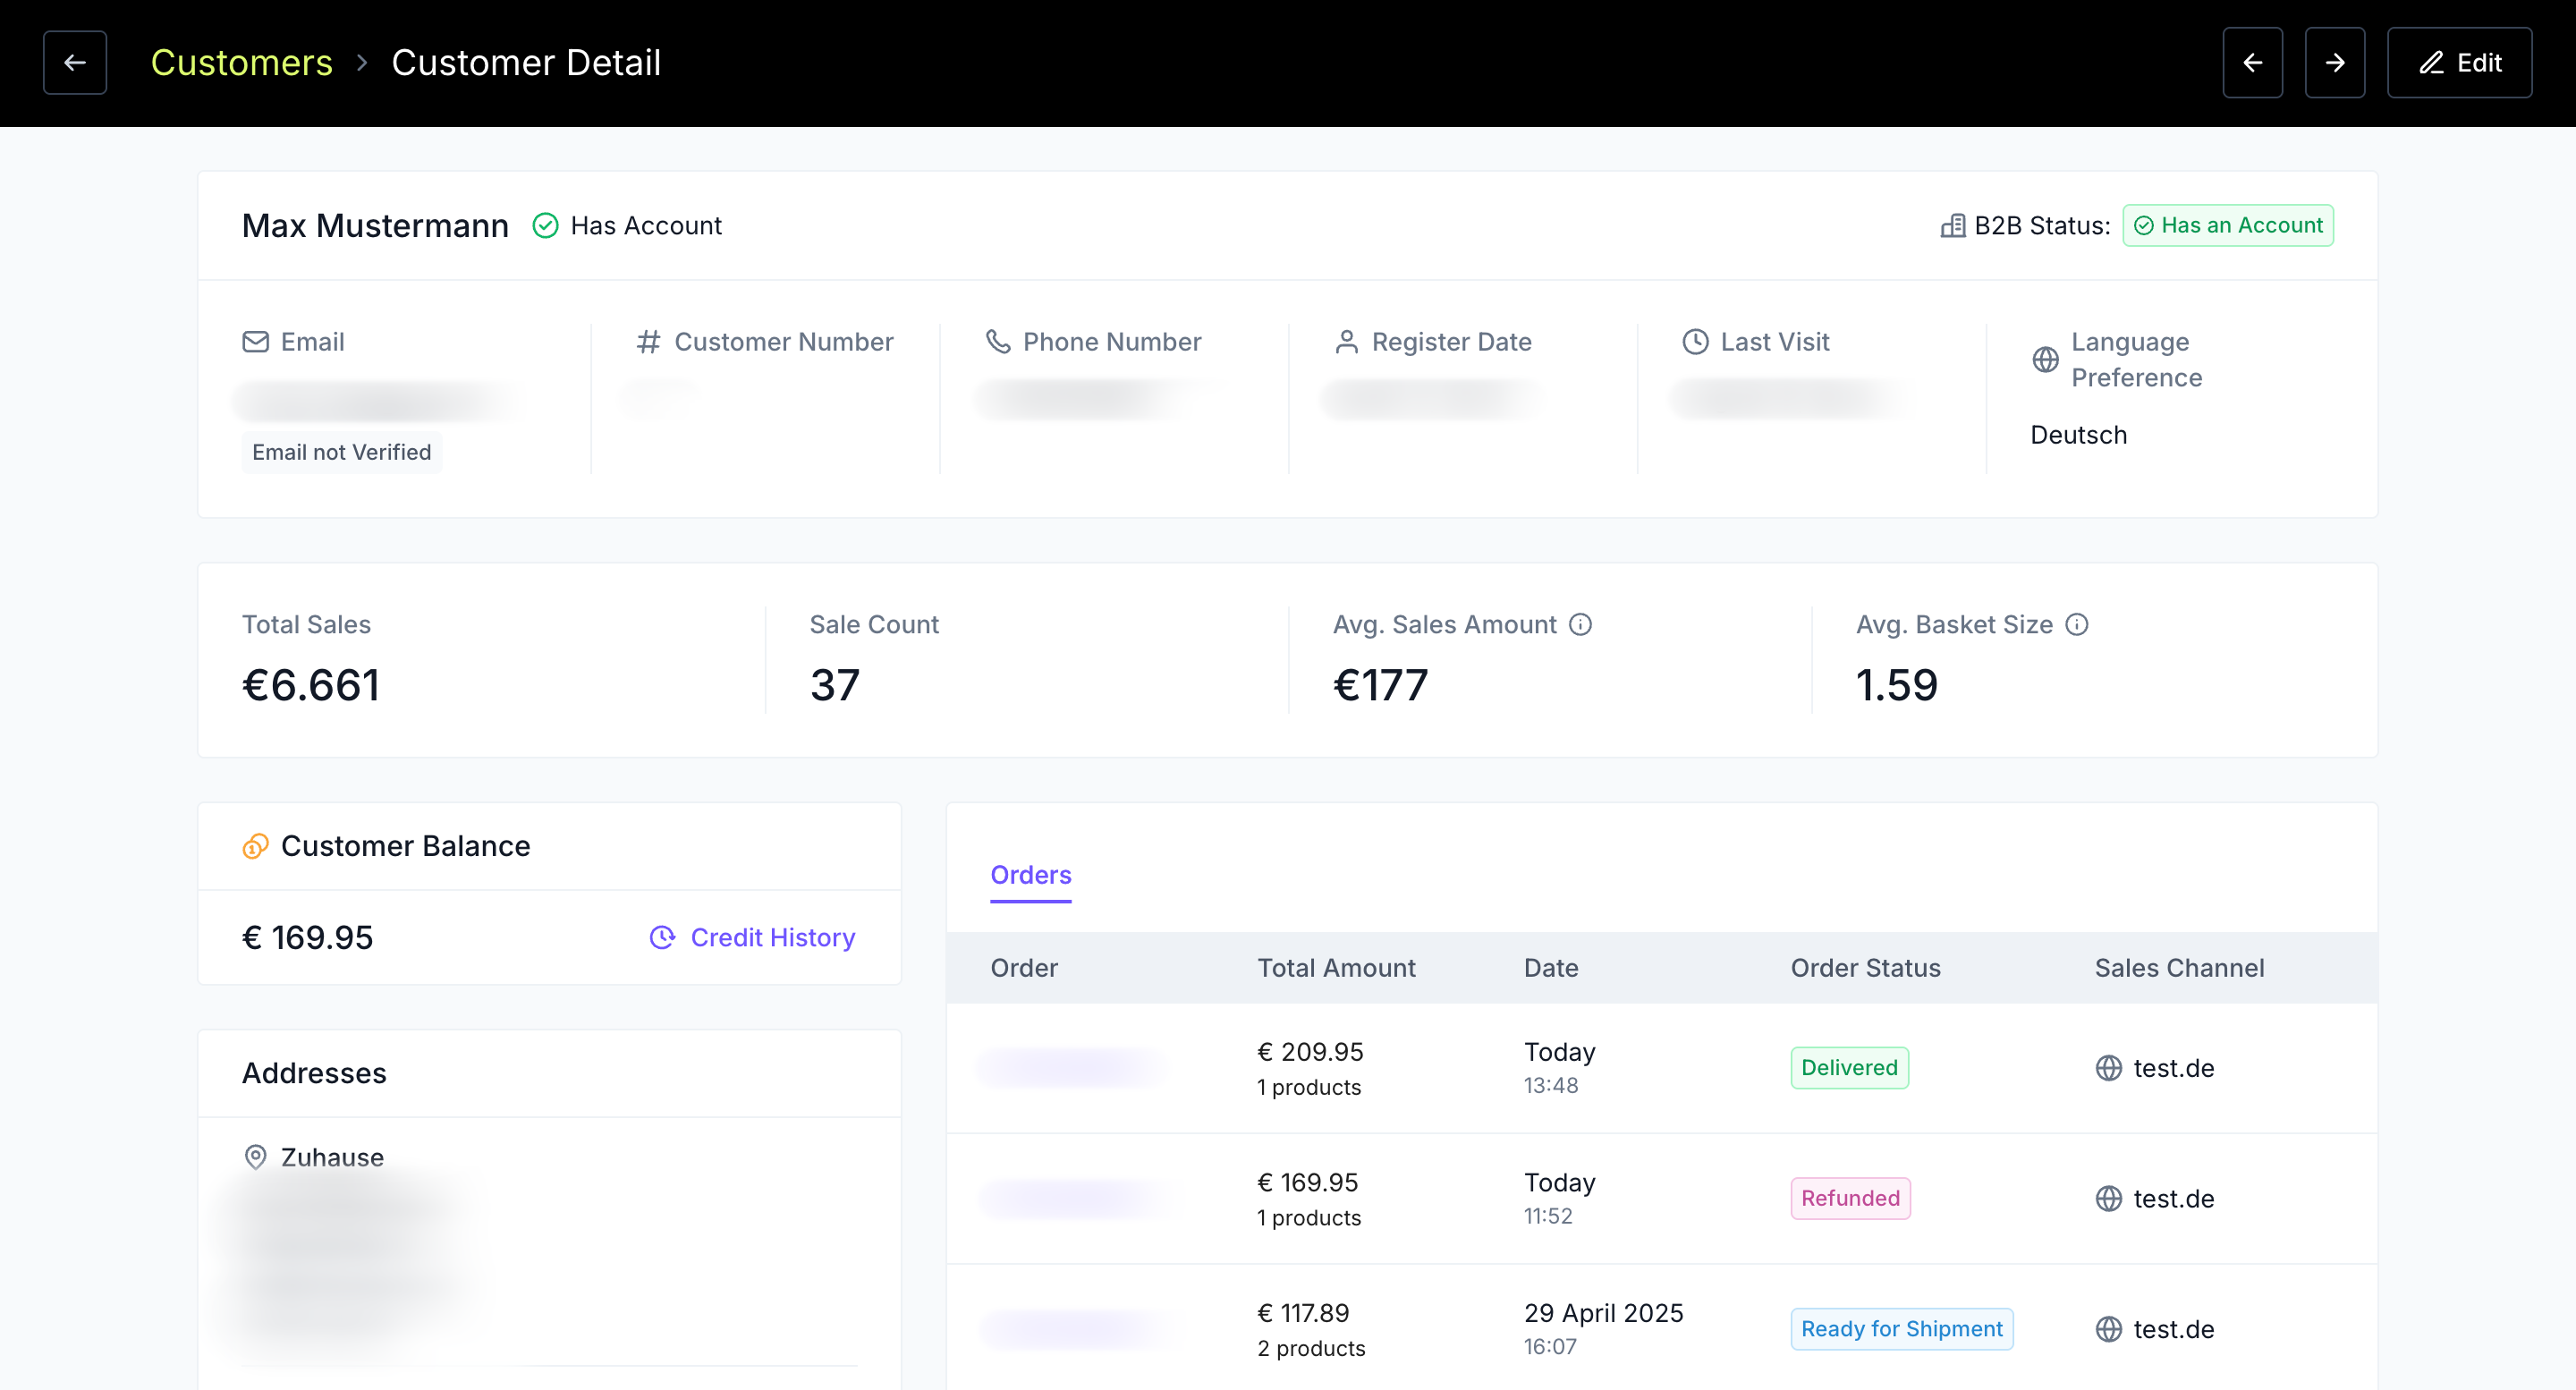Open the blurred order link for € 209.95

click(1073, 1068)
